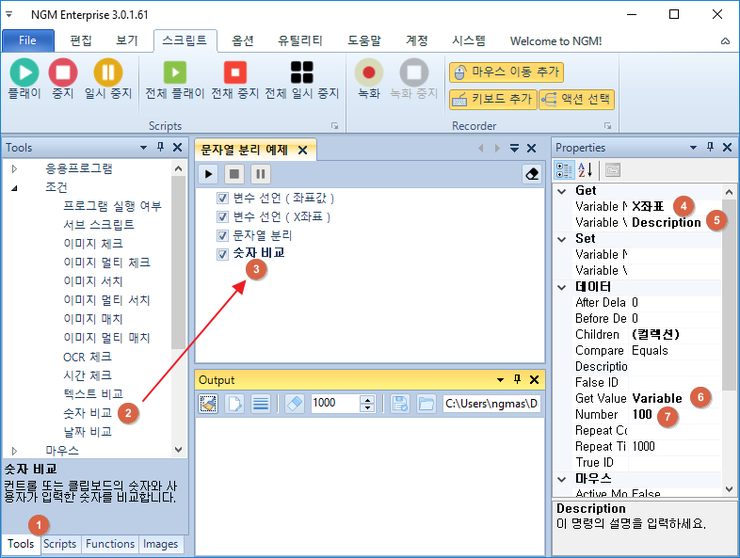Open quick access toolbar dropdown in title bar

(x=9, y=15)
